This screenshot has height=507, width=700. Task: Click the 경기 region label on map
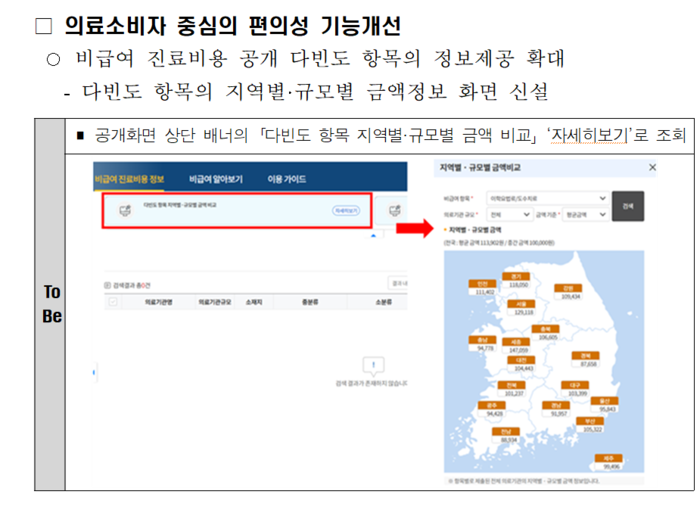[516, 277]
